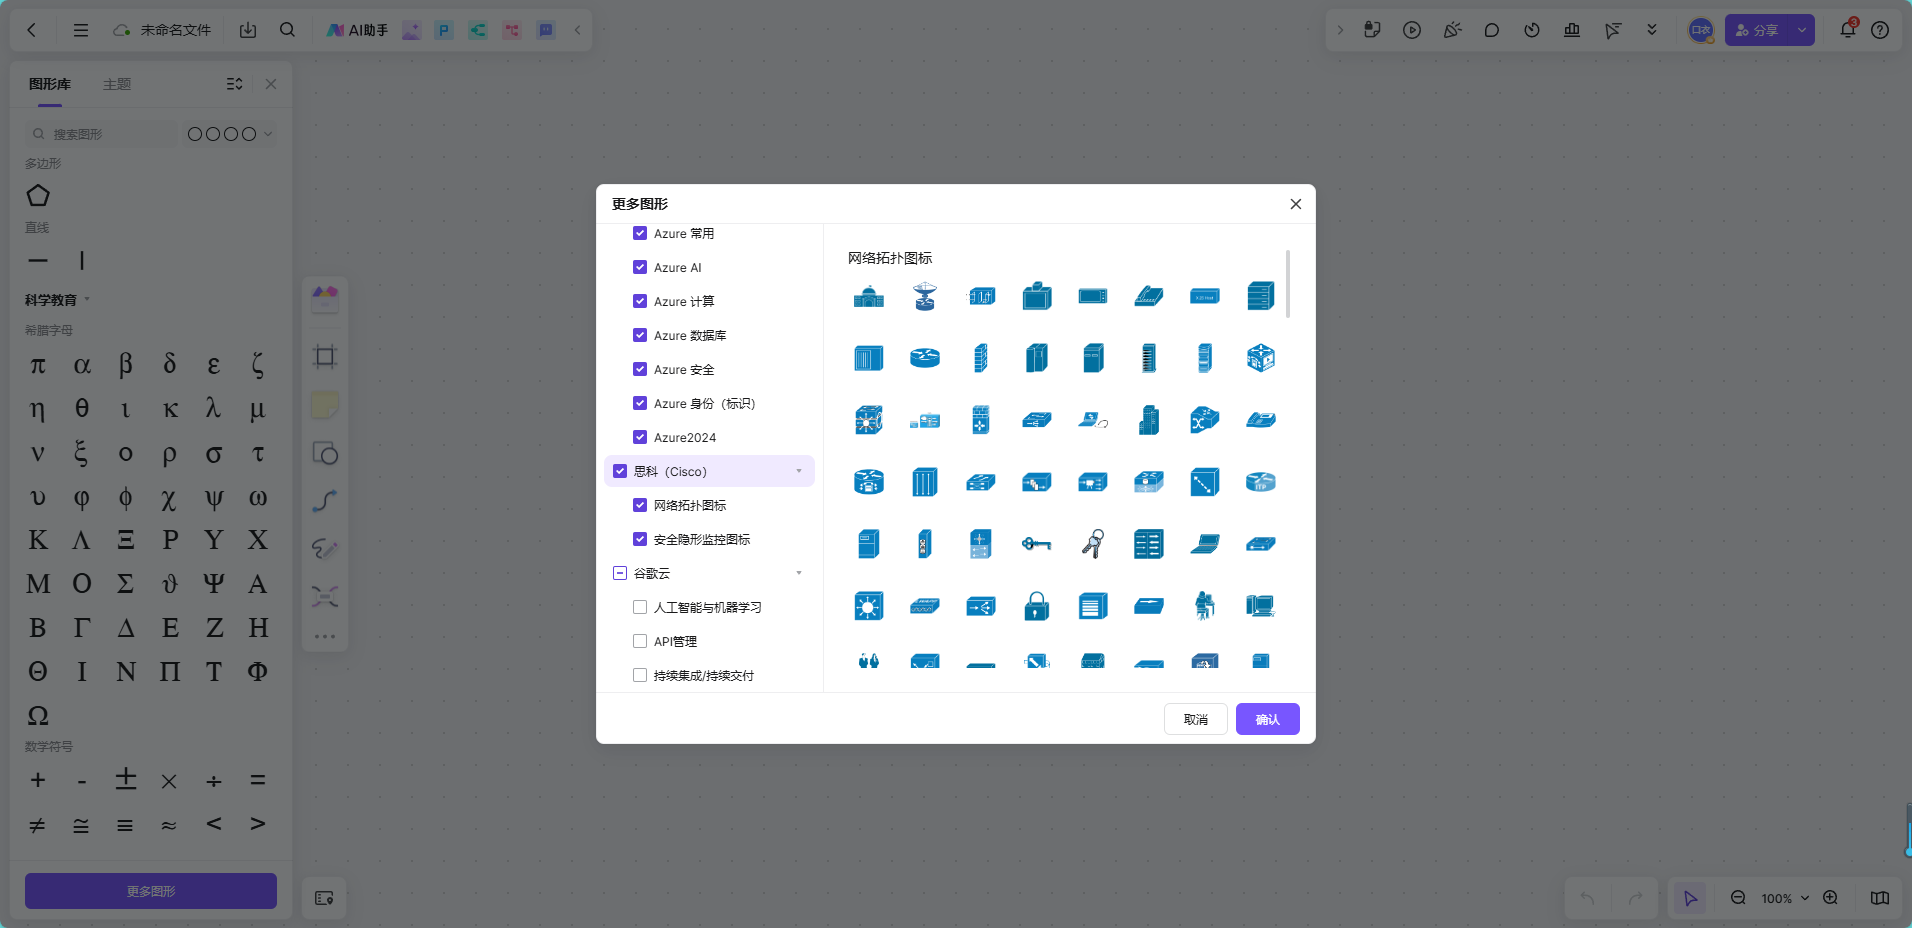Switch to the 主题 tab
The height and width of the screenshot is (928, 1912).
117,84
